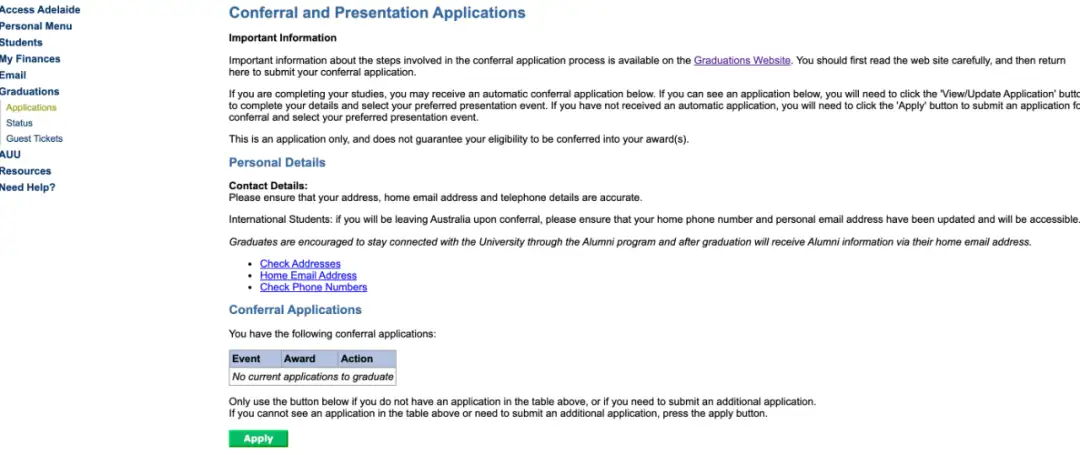
Task: Open the Need Help? sidebar item
Action: [x=28, y=187]
